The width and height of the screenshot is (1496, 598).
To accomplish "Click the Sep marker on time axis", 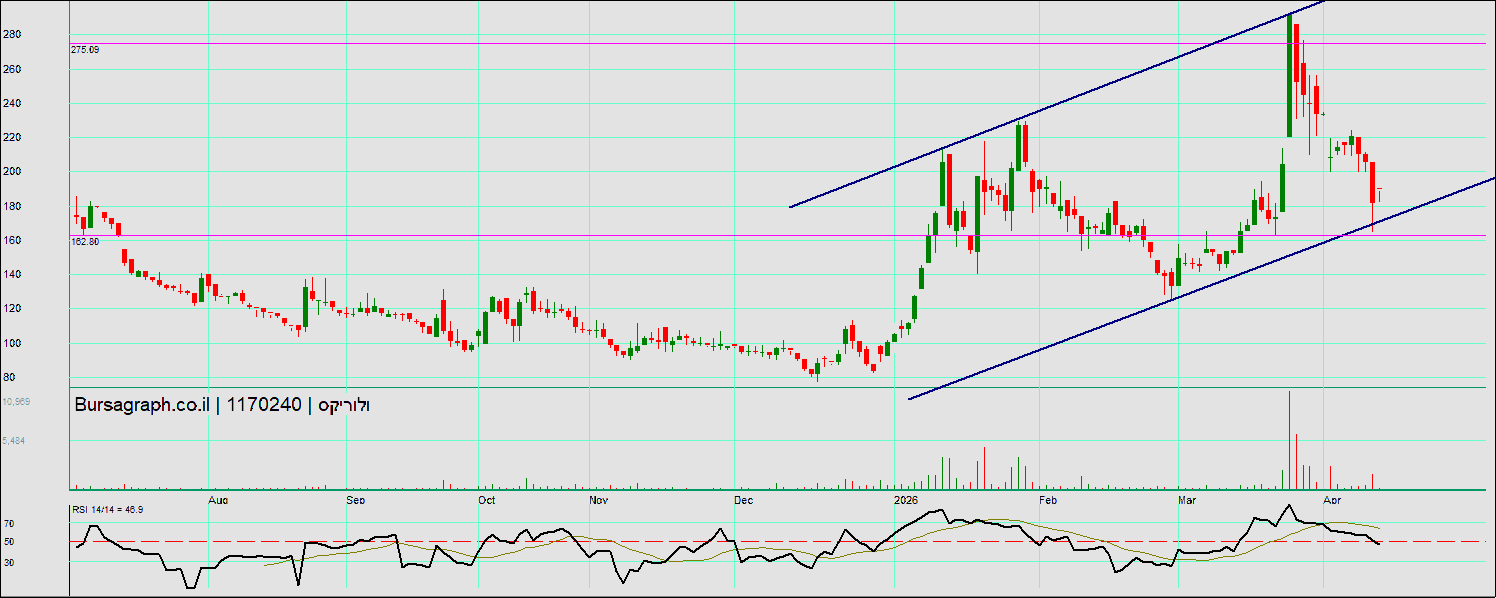I will coord(355,498).
